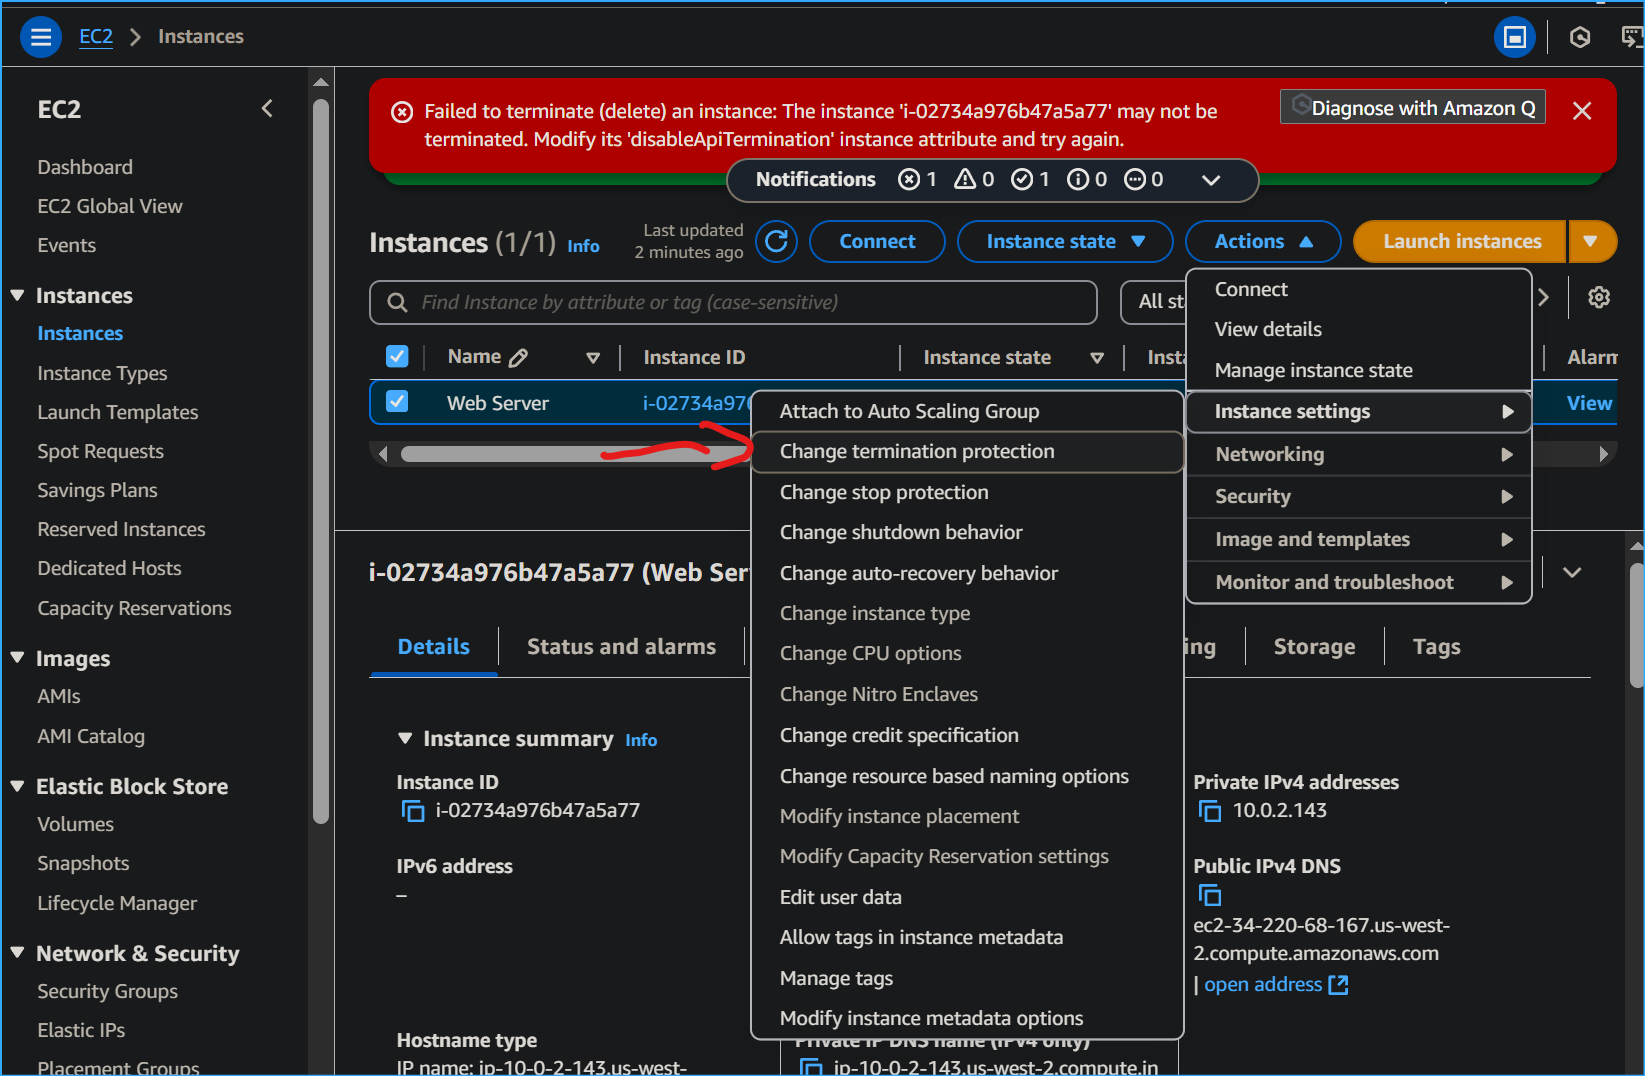This screenshot has height=1076, width=1645.
Task: Expand the Notifications panel chevron
Action: 1210,180
